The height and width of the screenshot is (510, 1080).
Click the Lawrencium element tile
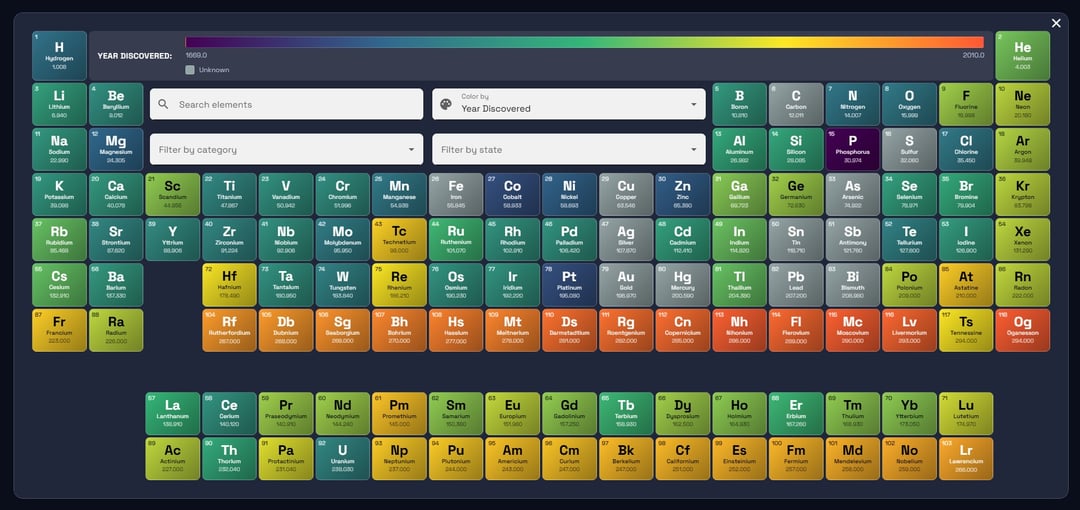(x=965, y=458)
